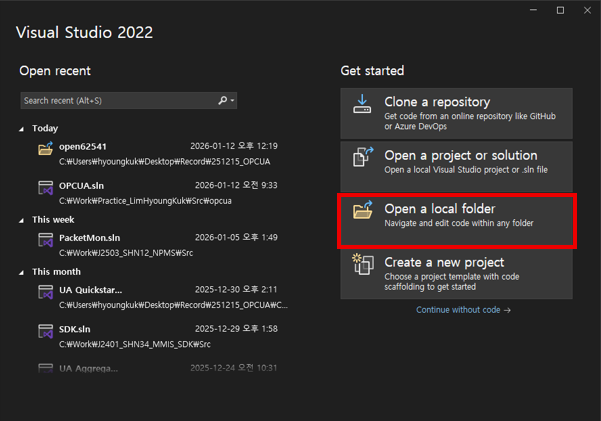
Task: Collapse the This month group
Action: coord(22,272)
